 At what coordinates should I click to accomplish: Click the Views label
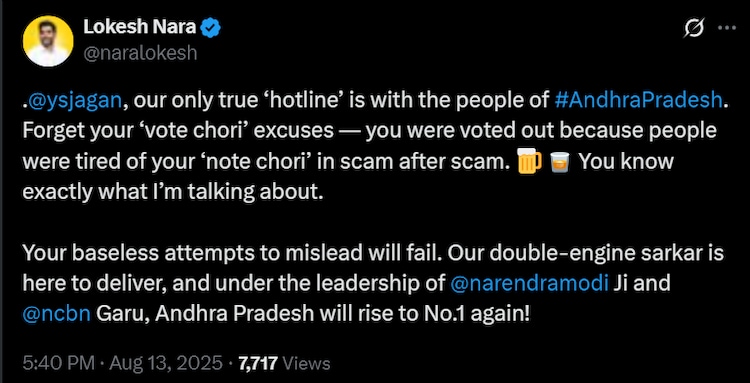pos(307,364)
